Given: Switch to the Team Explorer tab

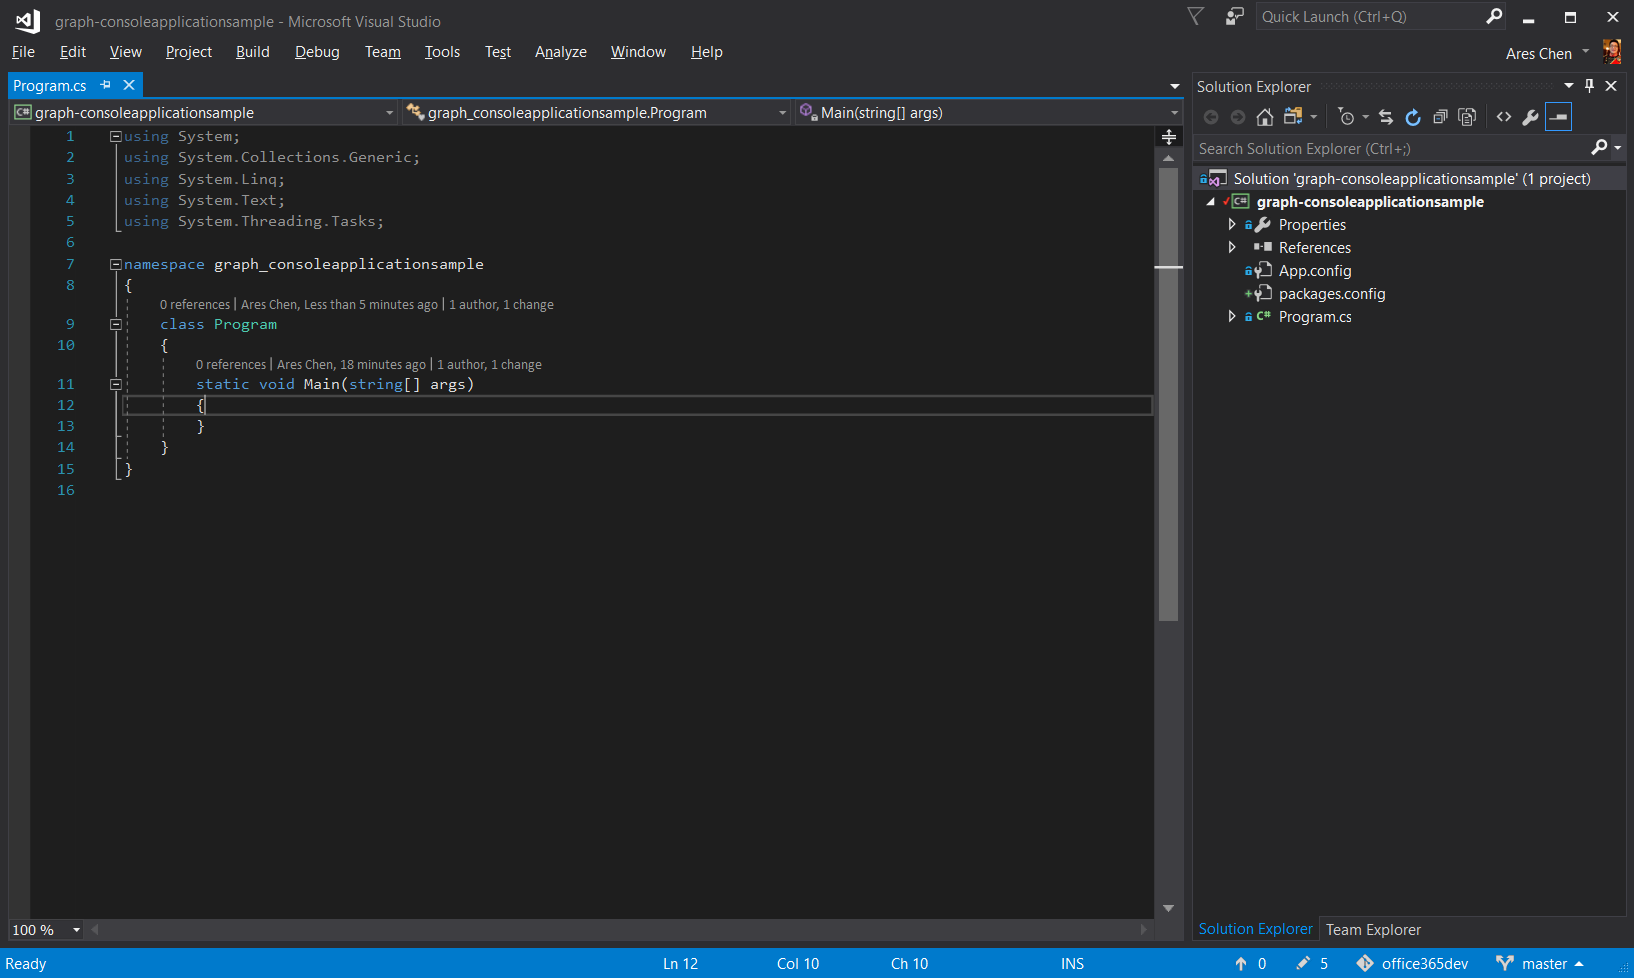Looking at the screenshot, I should (1373, 930).
